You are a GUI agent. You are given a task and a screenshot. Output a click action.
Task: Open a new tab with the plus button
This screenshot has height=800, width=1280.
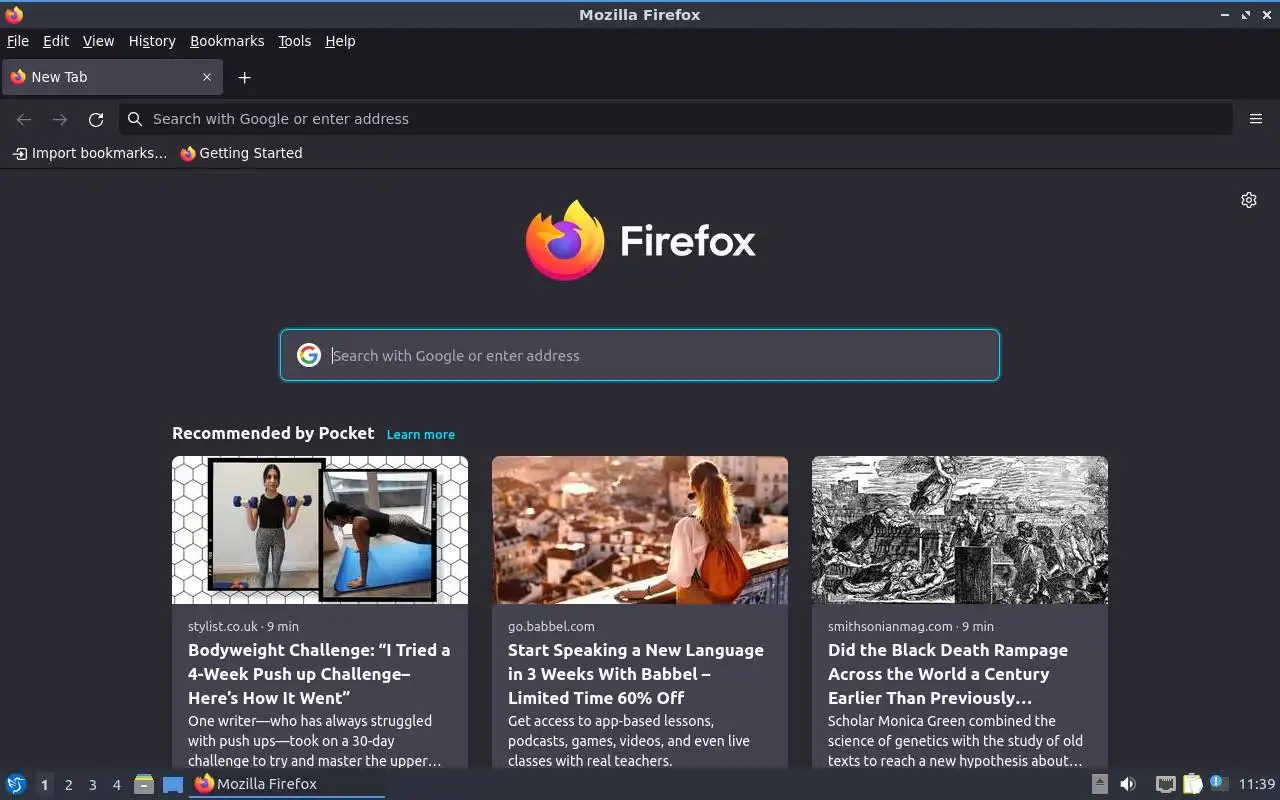coord(244,77)
